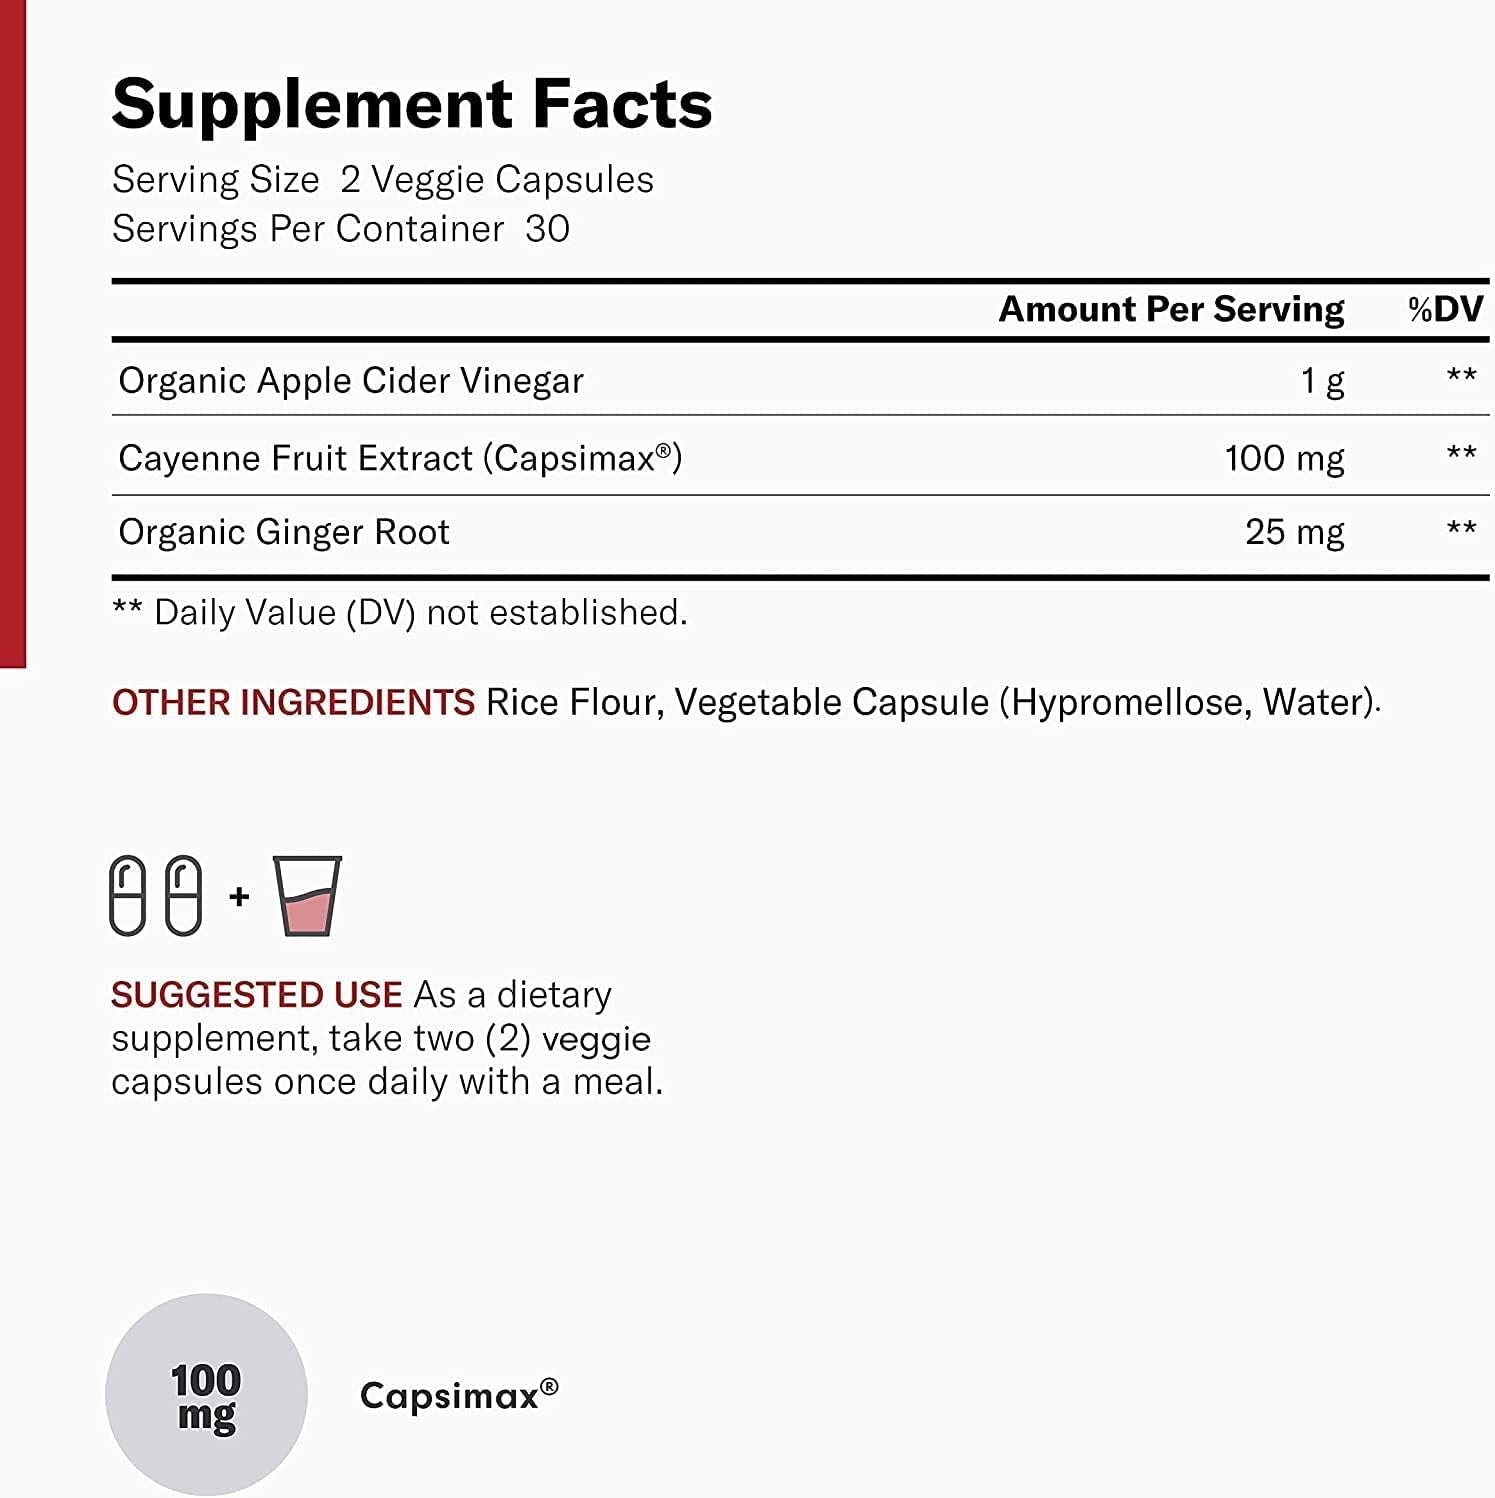This screenshot has width=1495, height=1498.
Task: Click the pink drinking glass icon
Action: point(307,896)
